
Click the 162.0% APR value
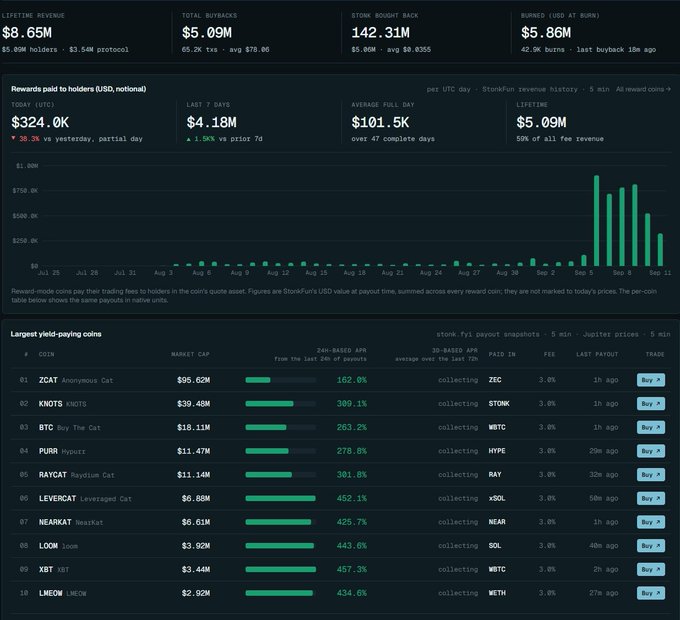click(352, 380)
